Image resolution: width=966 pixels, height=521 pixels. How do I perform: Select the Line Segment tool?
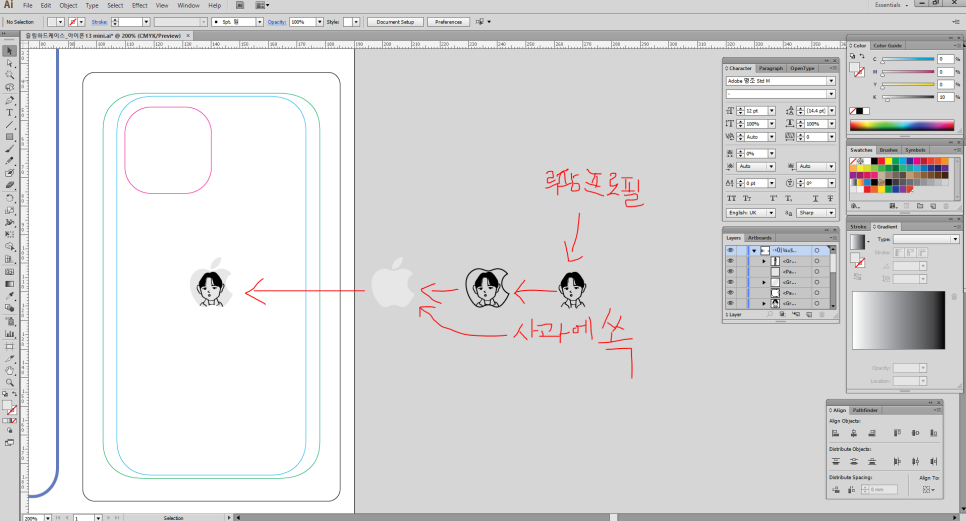point(9,125)
